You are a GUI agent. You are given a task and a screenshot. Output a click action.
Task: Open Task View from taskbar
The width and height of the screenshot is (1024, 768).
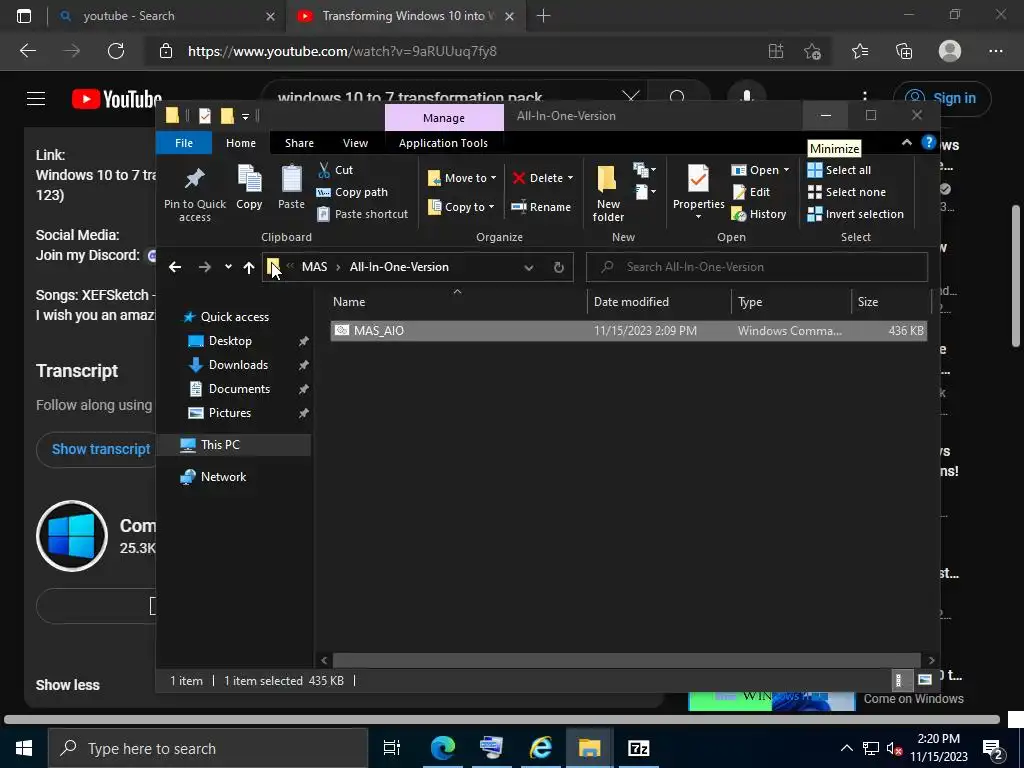coord(392,748)
